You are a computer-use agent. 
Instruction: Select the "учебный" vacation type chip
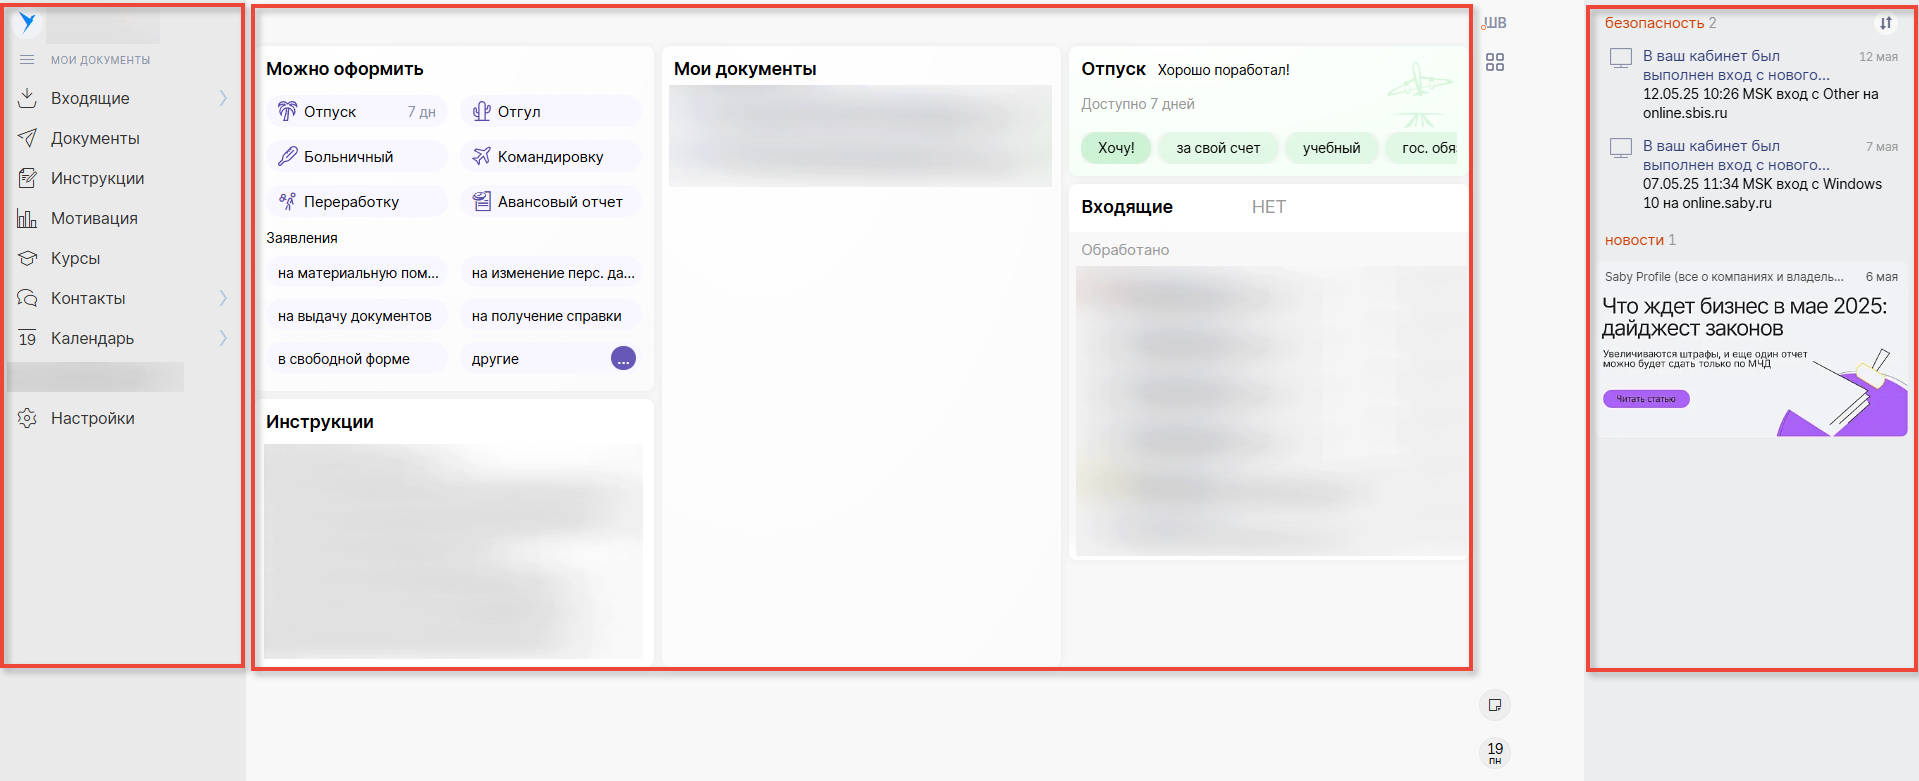pos(1331,148)
